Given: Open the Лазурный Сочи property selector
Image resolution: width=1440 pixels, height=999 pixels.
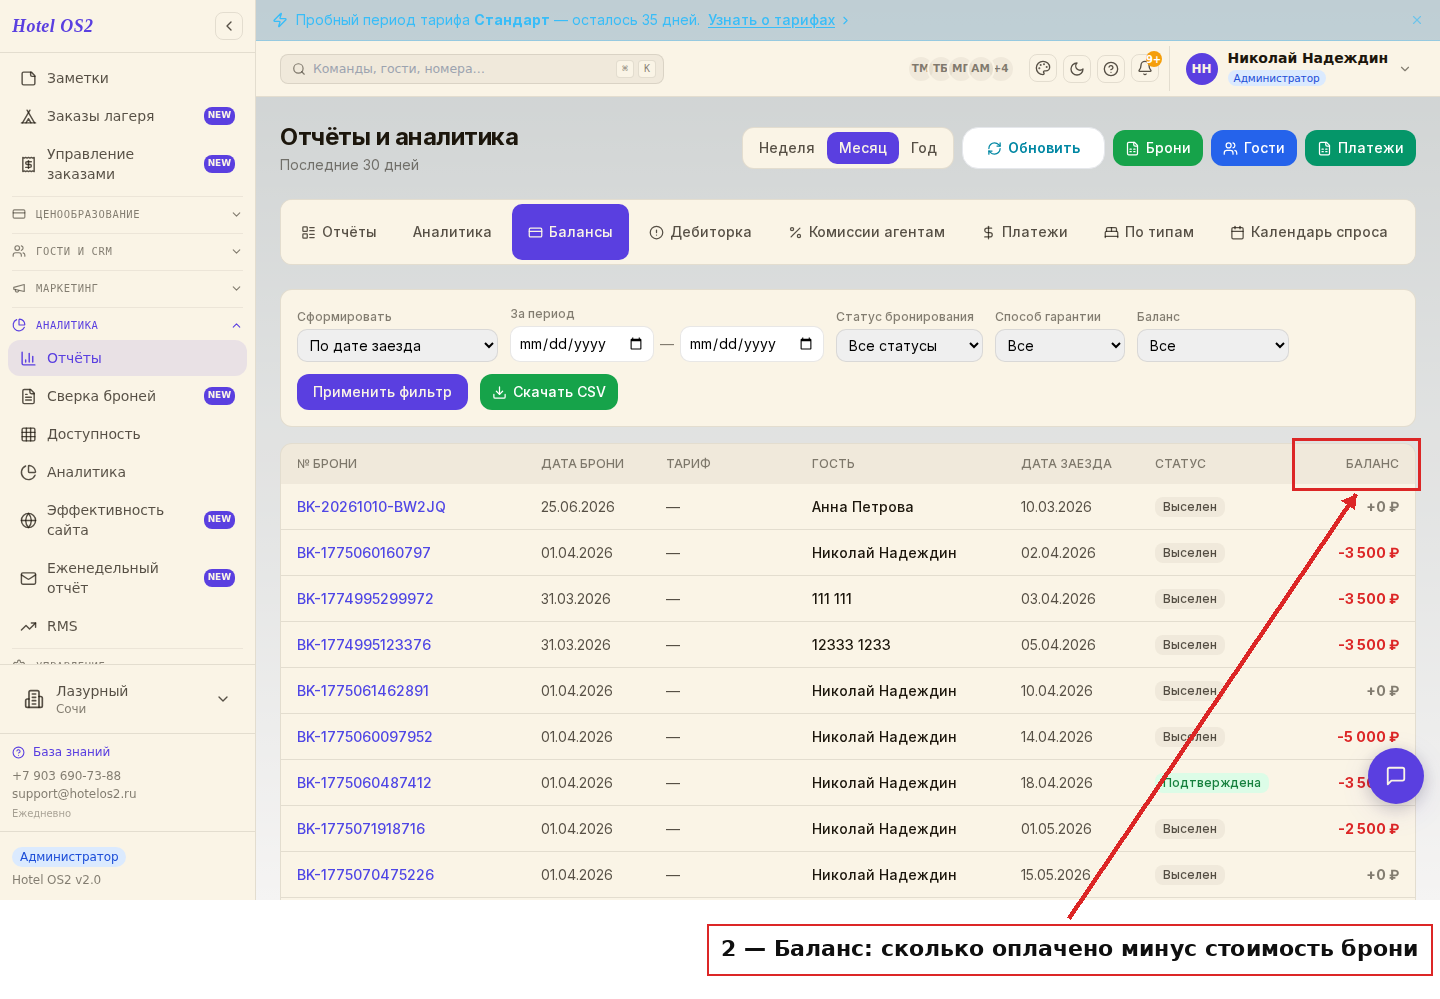Looking at the screenshot, I should (x=127, y=699).
